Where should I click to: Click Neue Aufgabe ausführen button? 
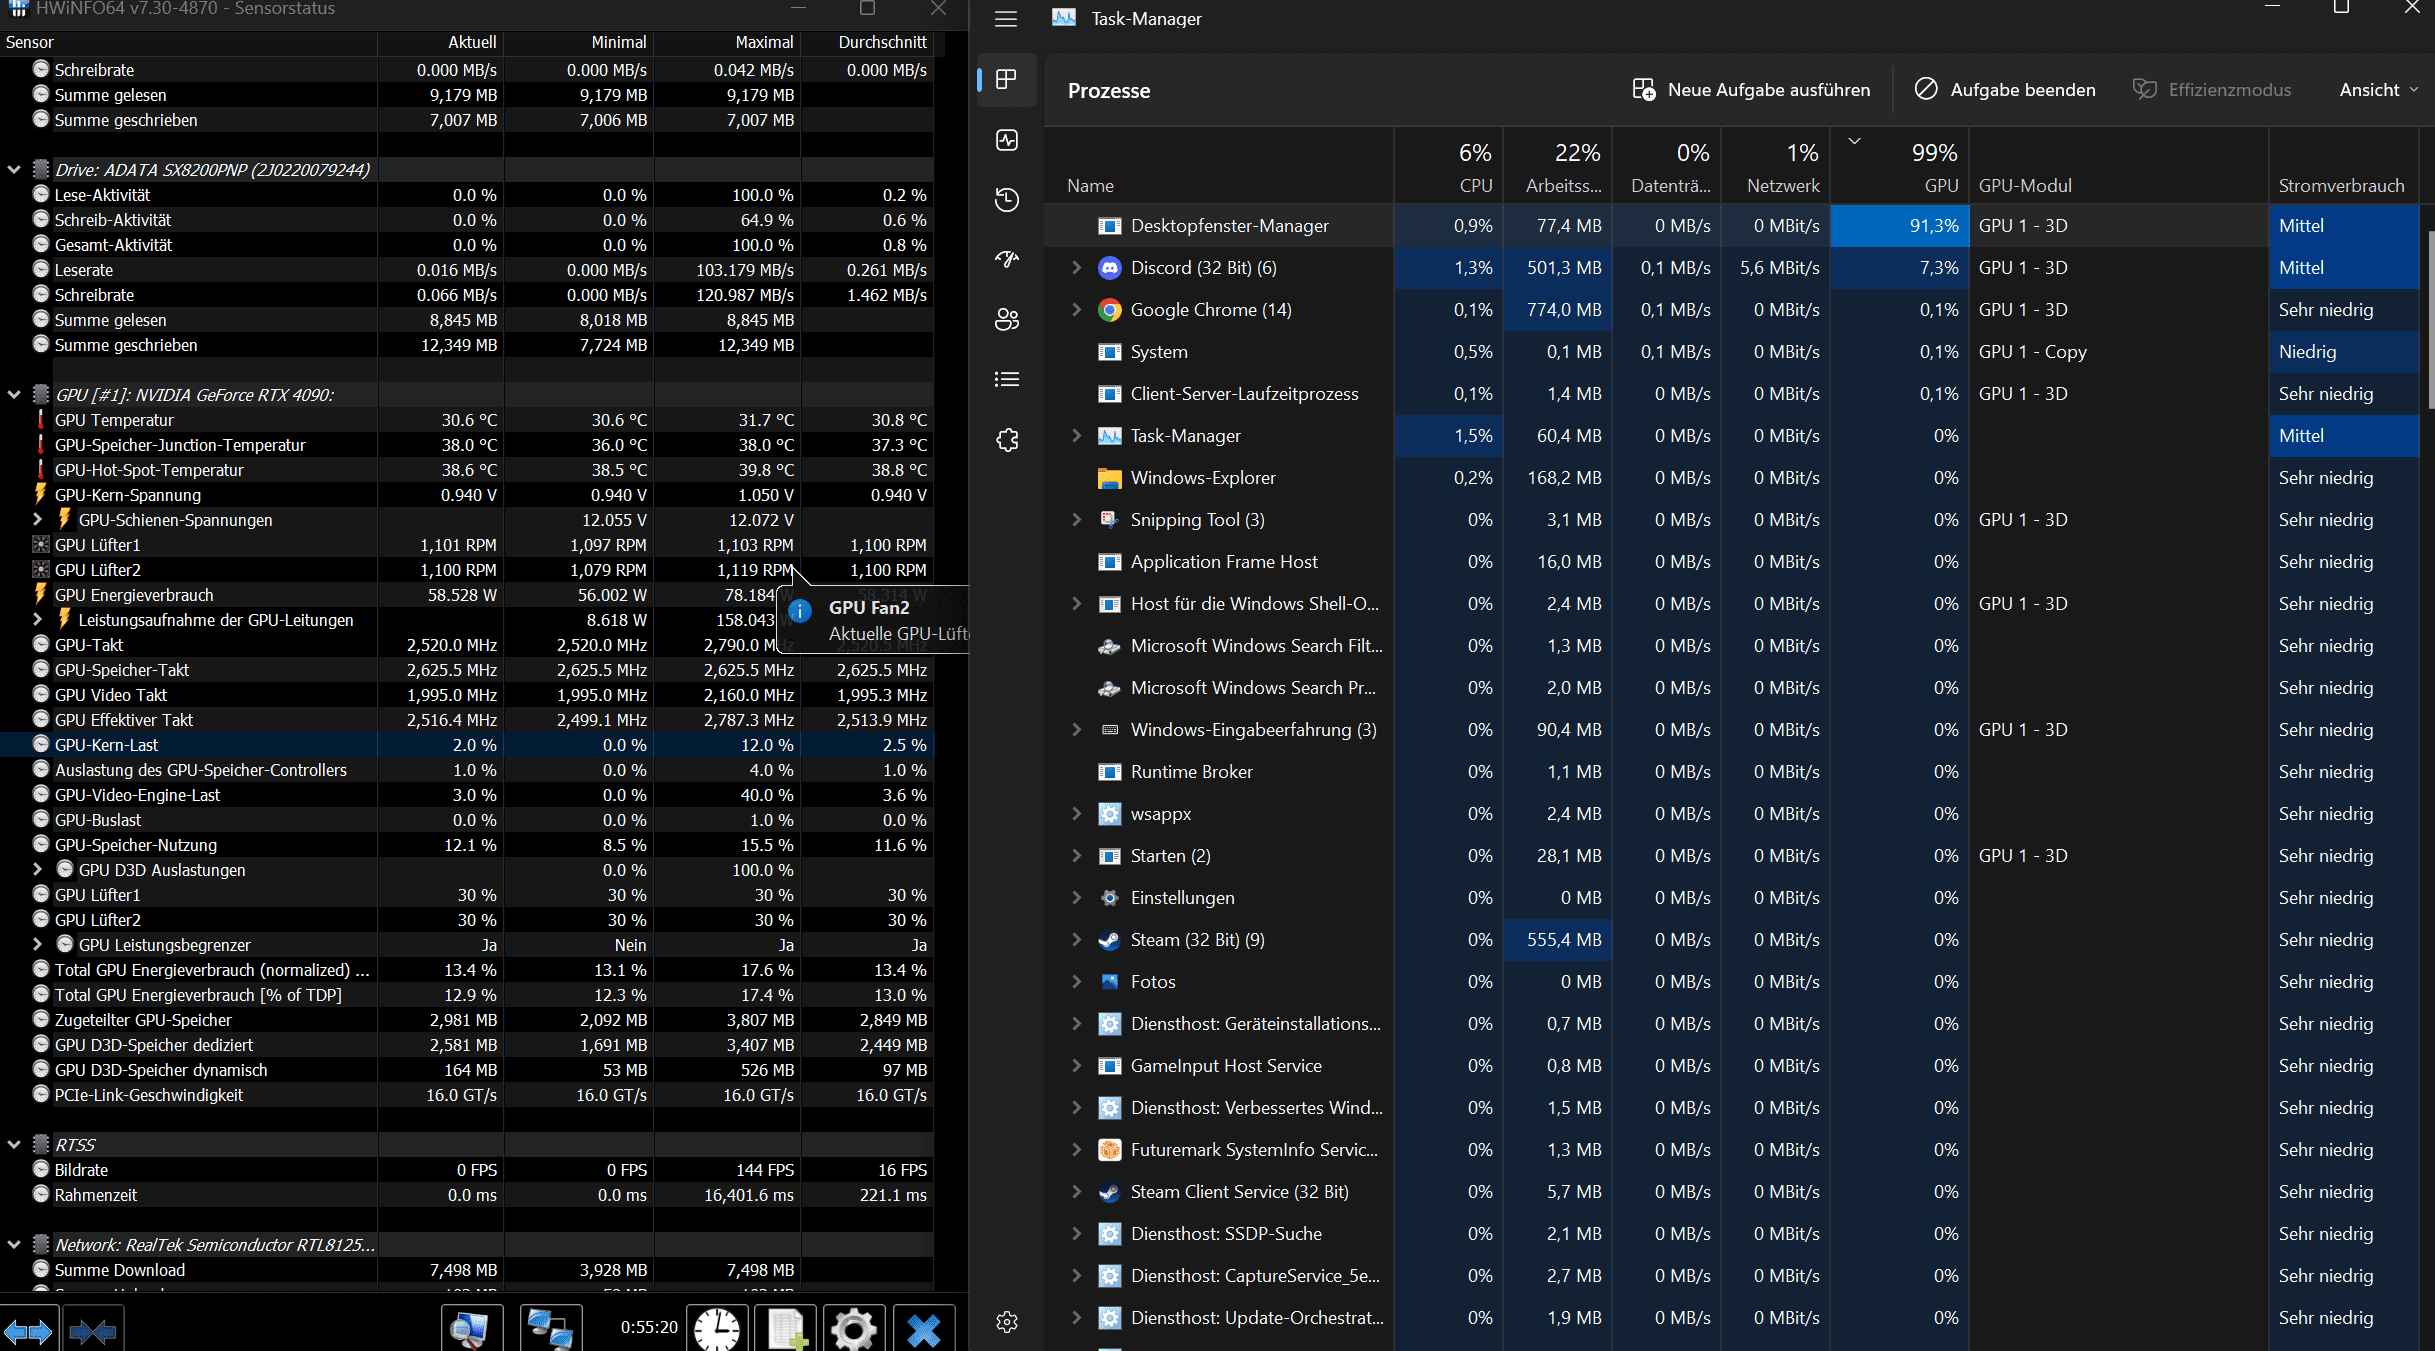pos(1751,90)
